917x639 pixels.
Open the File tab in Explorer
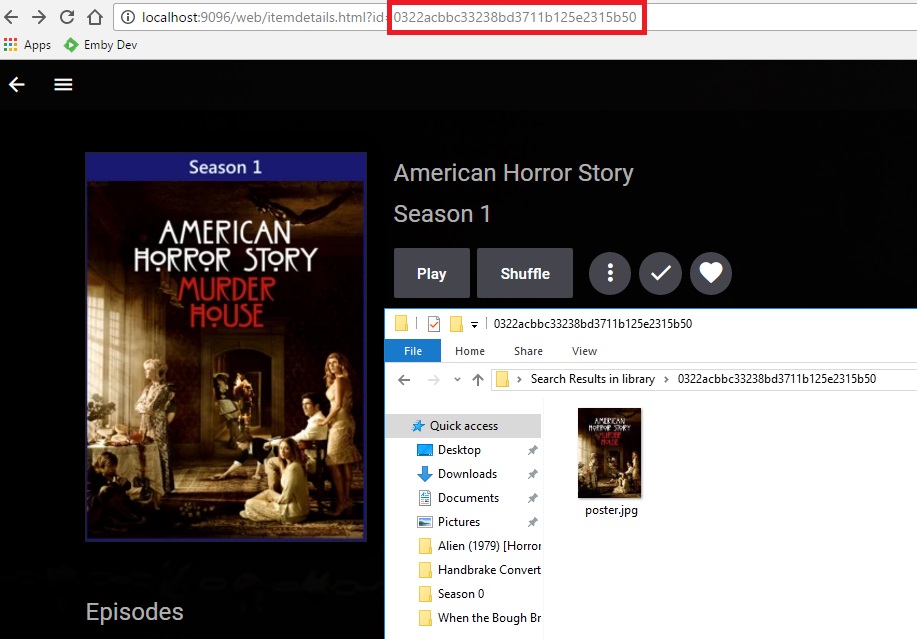coord(413,351)
